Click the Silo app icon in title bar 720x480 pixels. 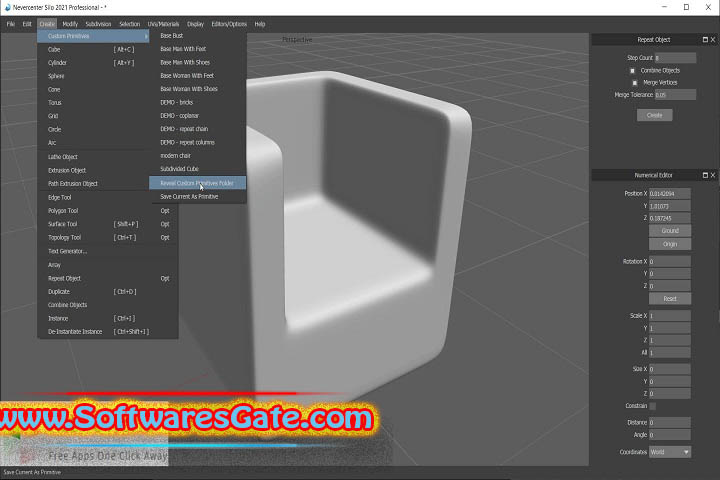pyautogui.click(x=7, y=7)
